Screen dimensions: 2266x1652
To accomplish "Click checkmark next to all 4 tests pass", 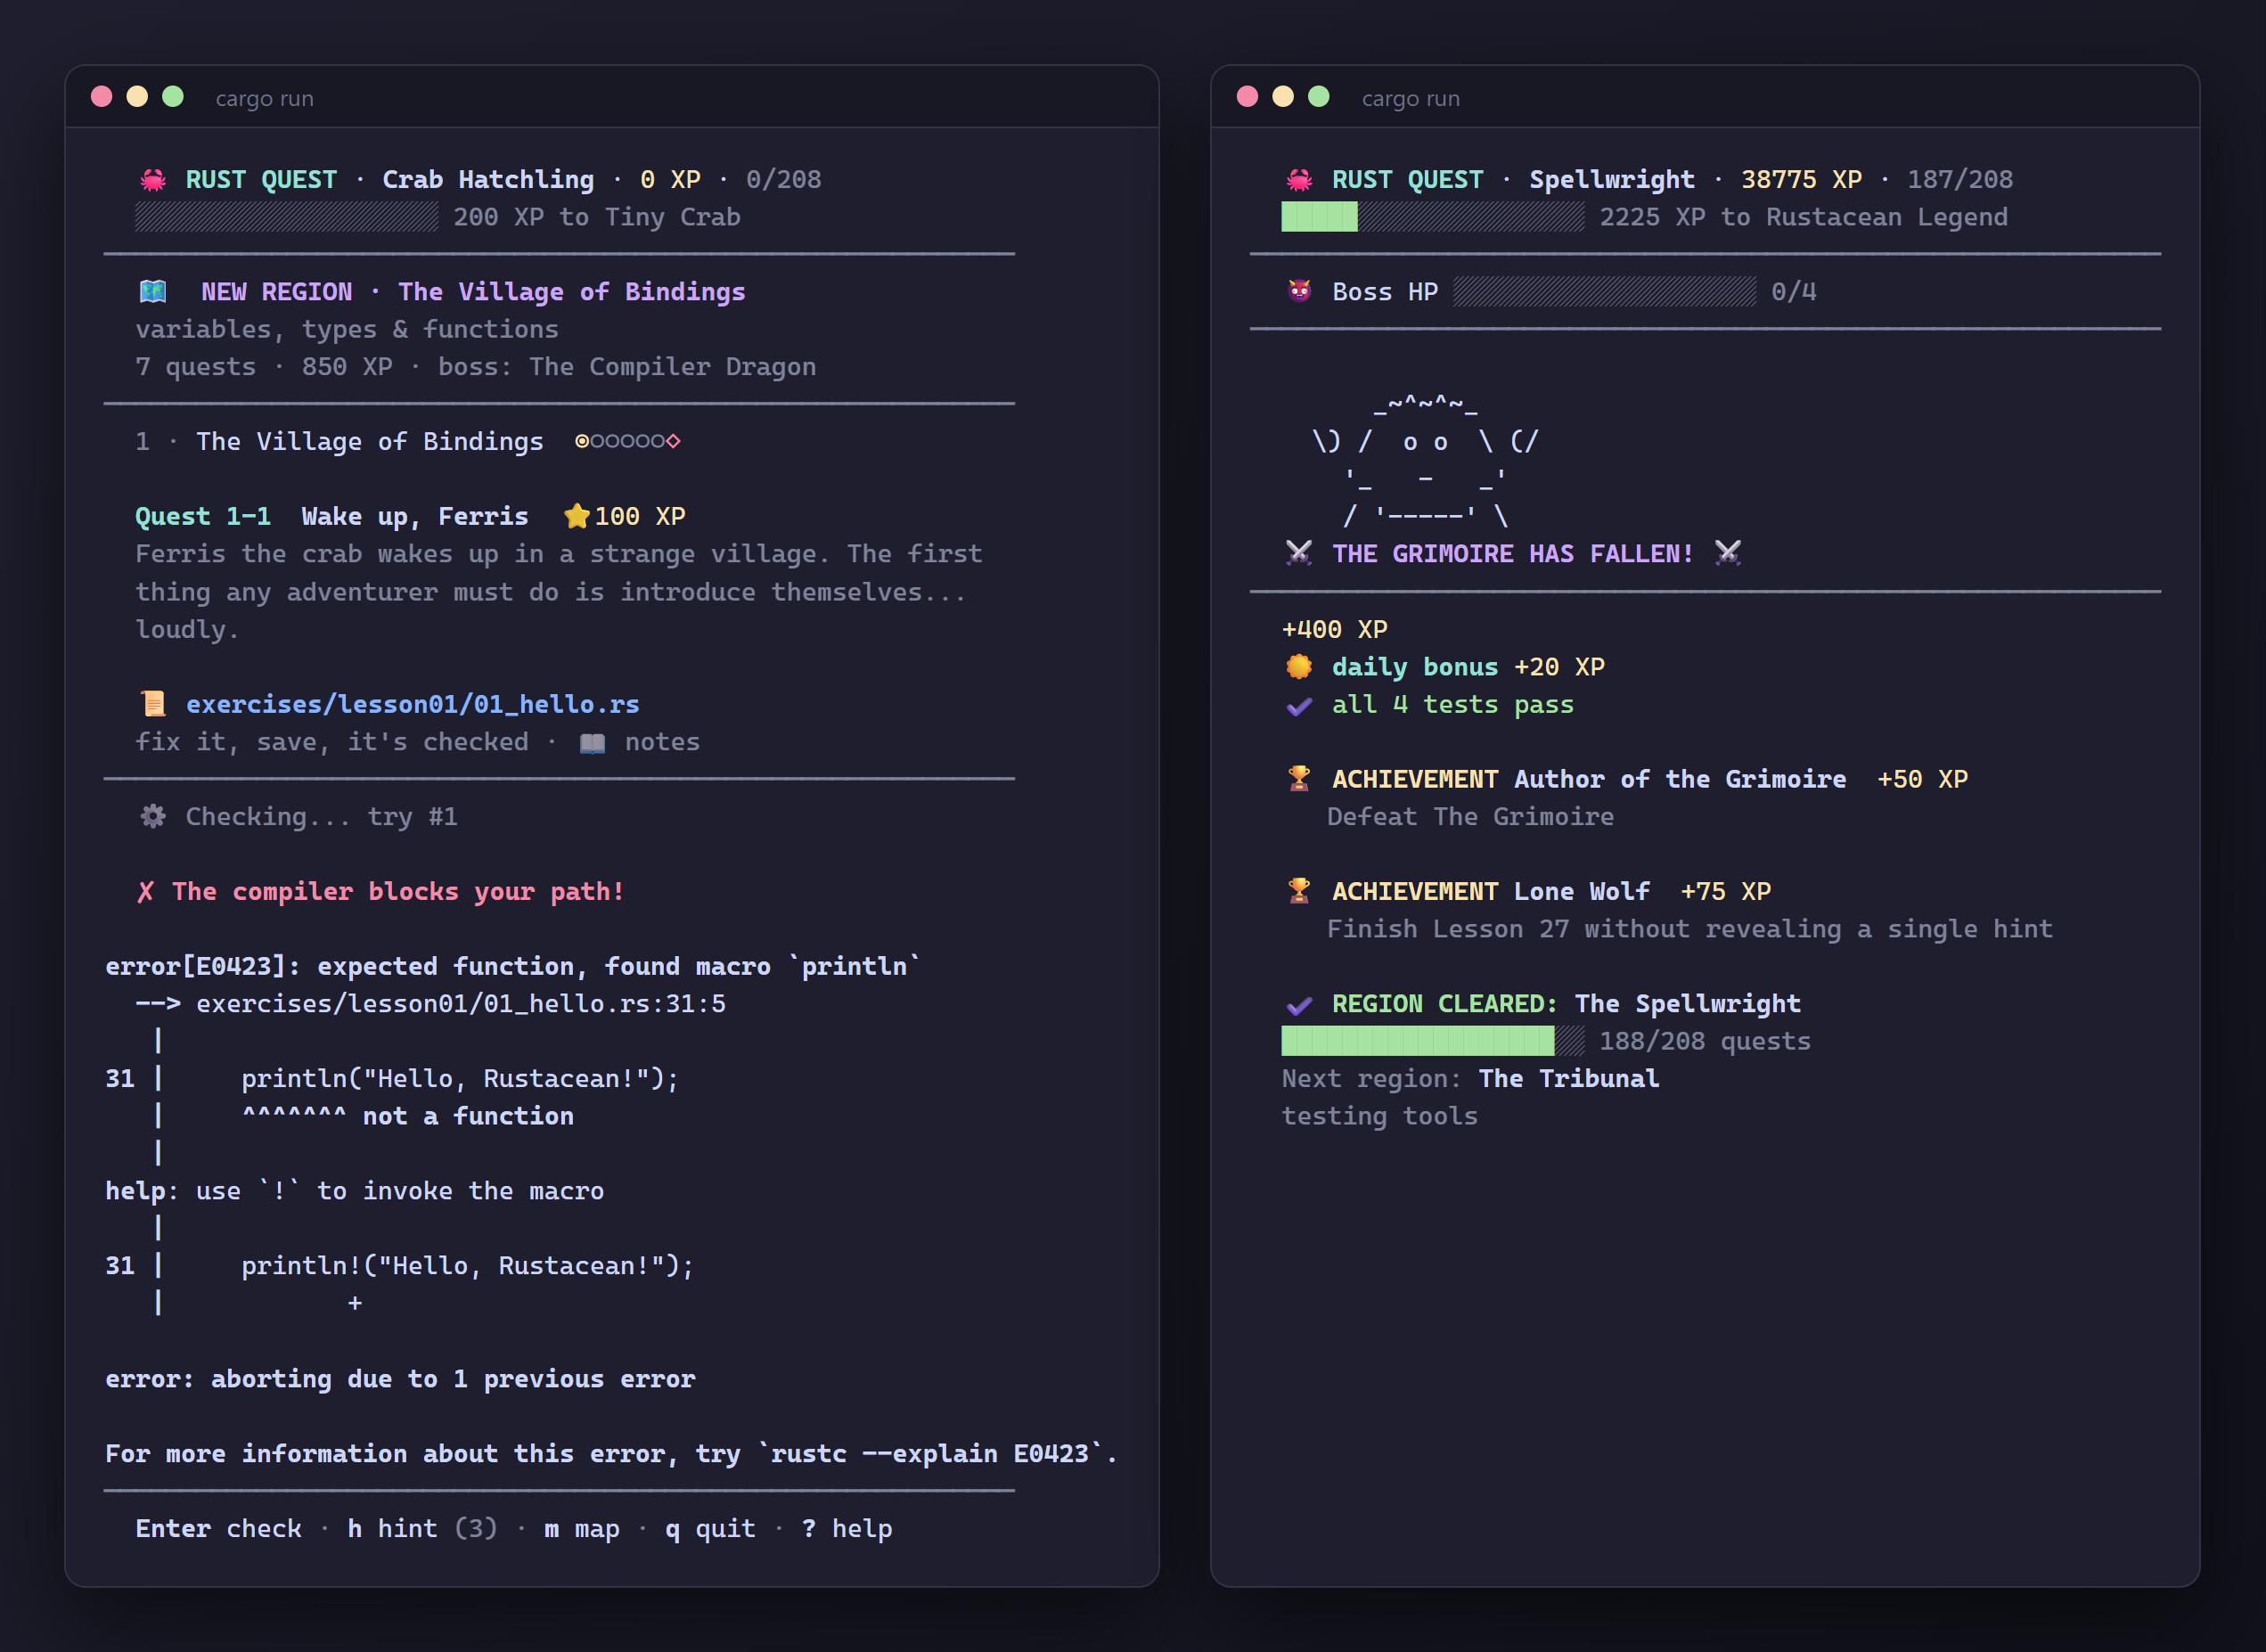I will [1299, 705].
